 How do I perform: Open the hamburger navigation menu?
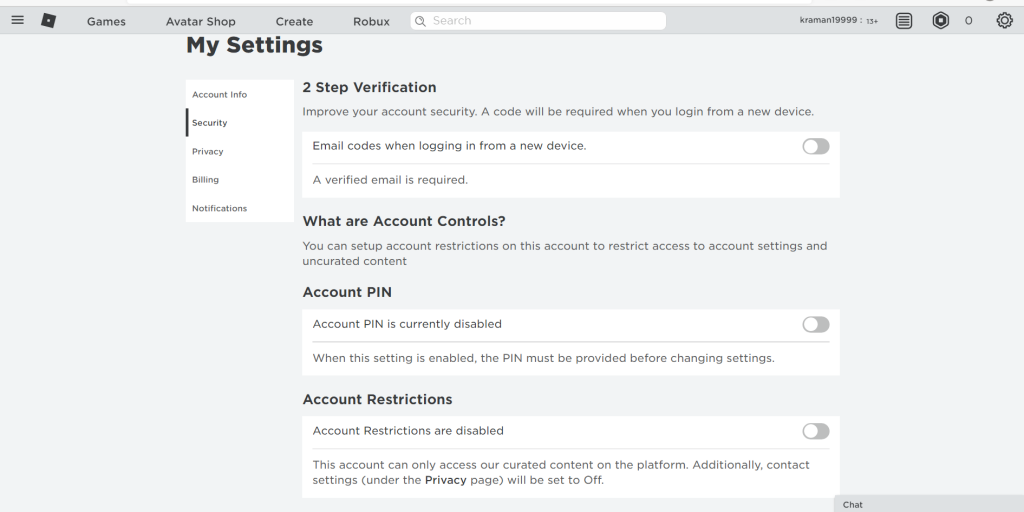[x=17, y=20]
